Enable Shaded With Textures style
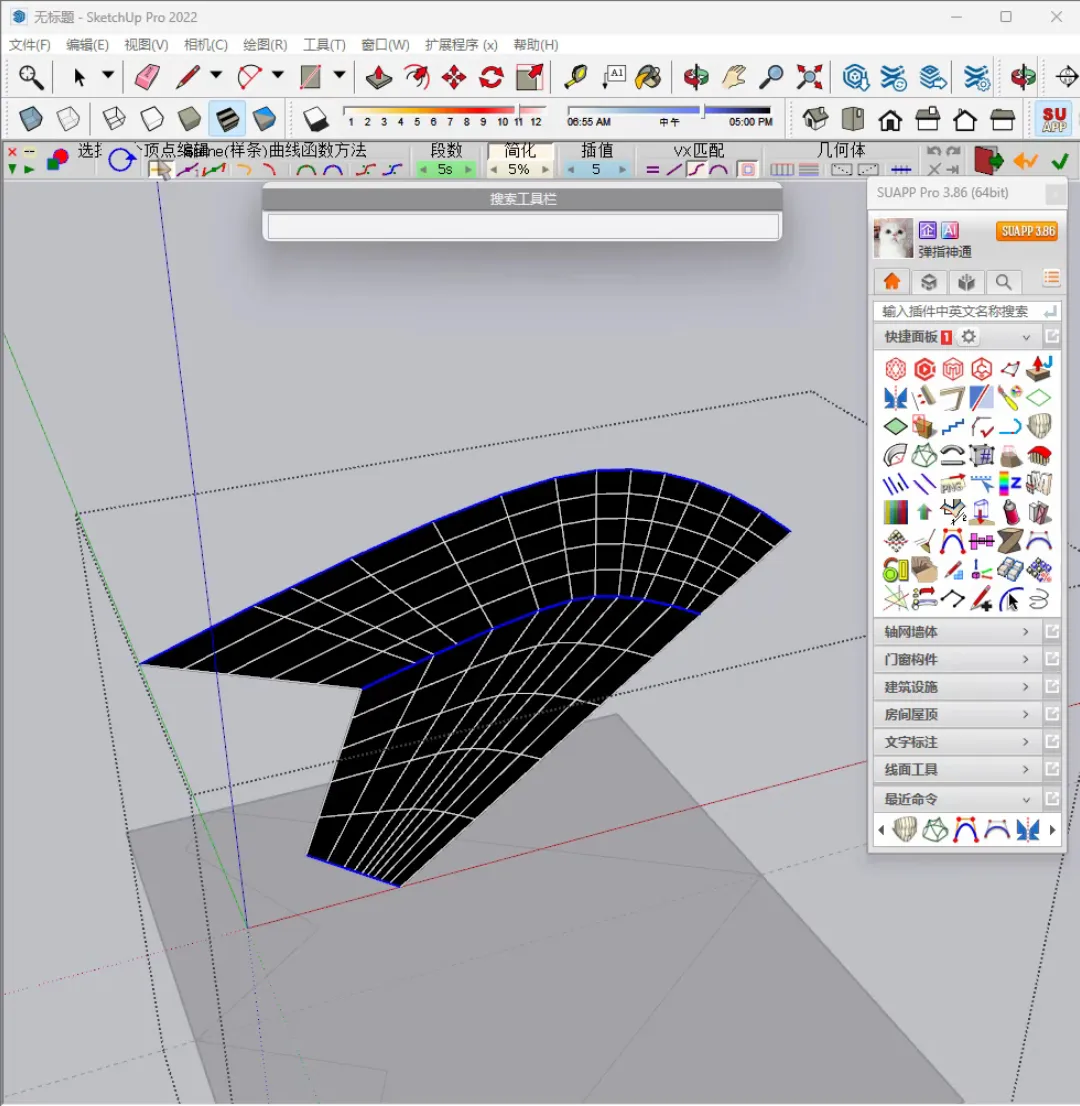The image size is (1080, 1106). pyautogui.click(x=227, y=118)
